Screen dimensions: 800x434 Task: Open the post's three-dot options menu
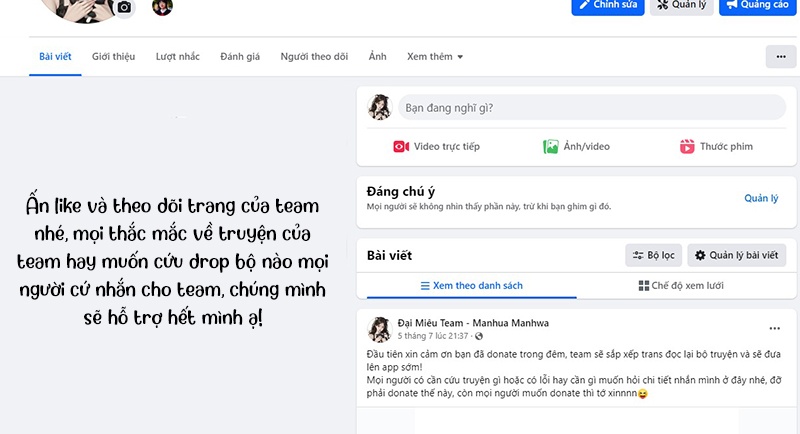pos(774,328)
